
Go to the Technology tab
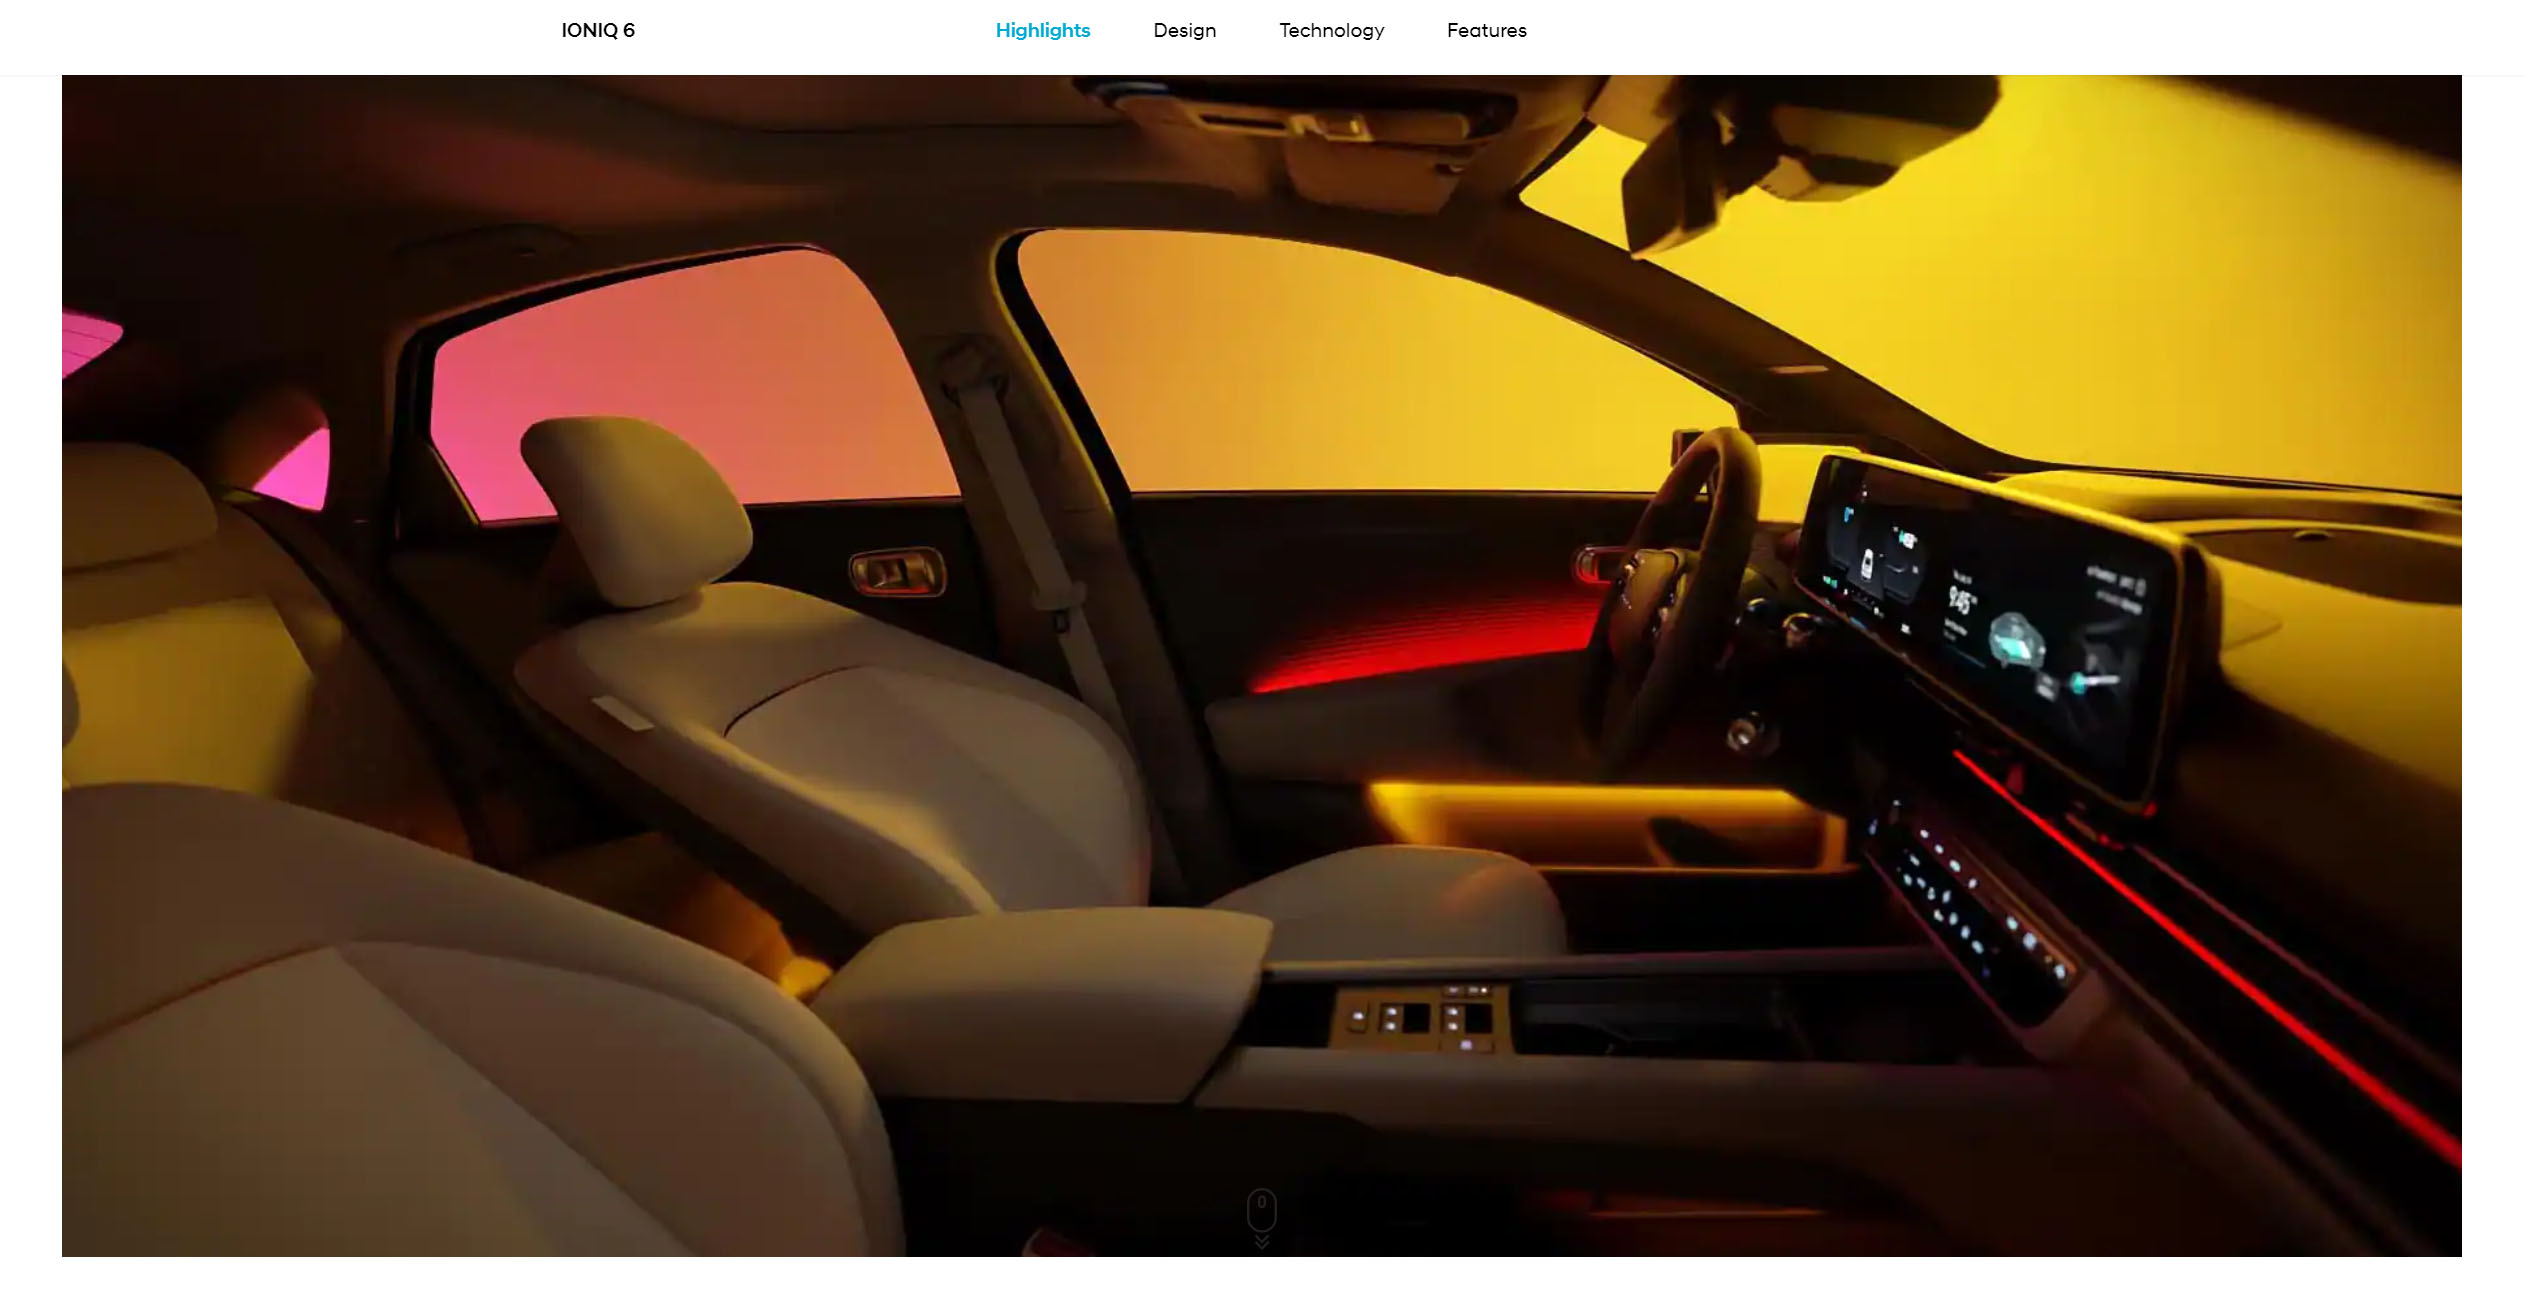1331,31
